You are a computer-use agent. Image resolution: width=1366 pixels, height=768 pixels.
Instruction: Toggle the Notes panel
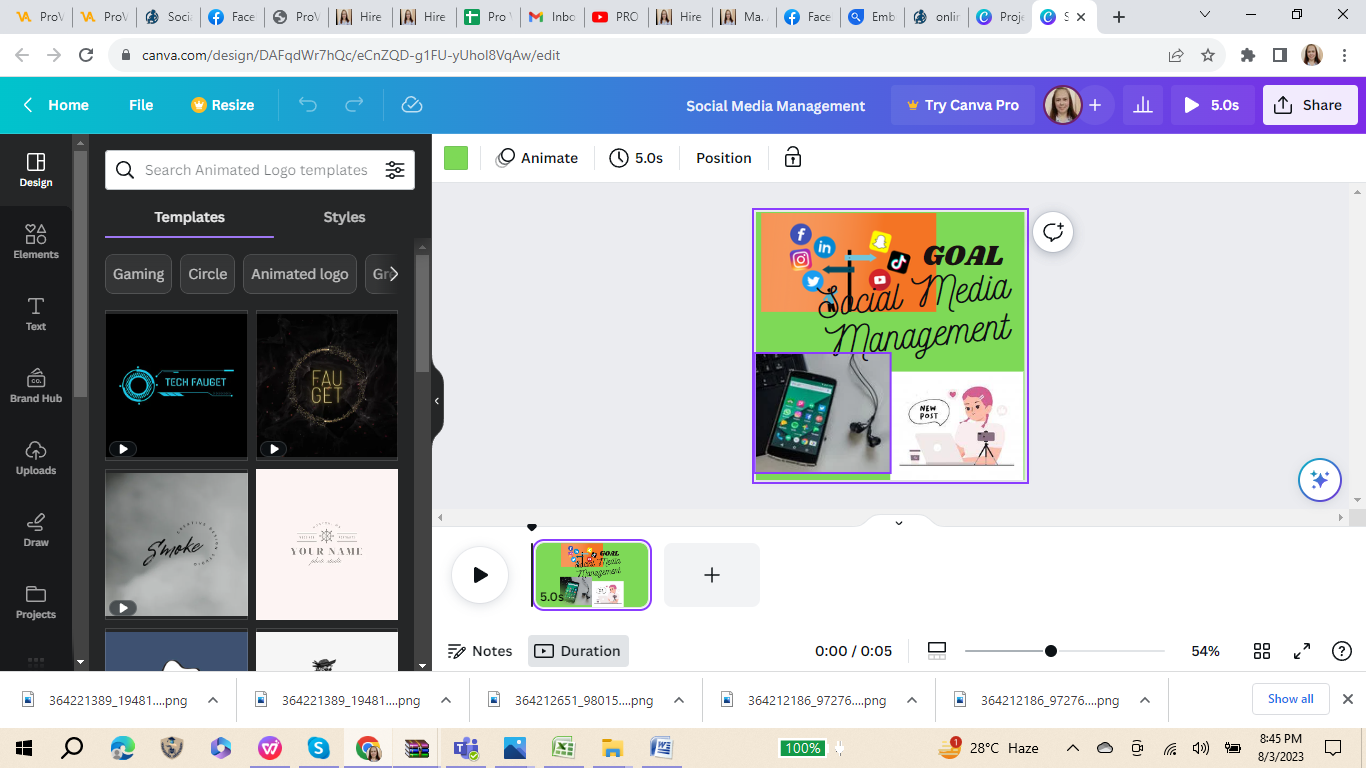(480, 651)
